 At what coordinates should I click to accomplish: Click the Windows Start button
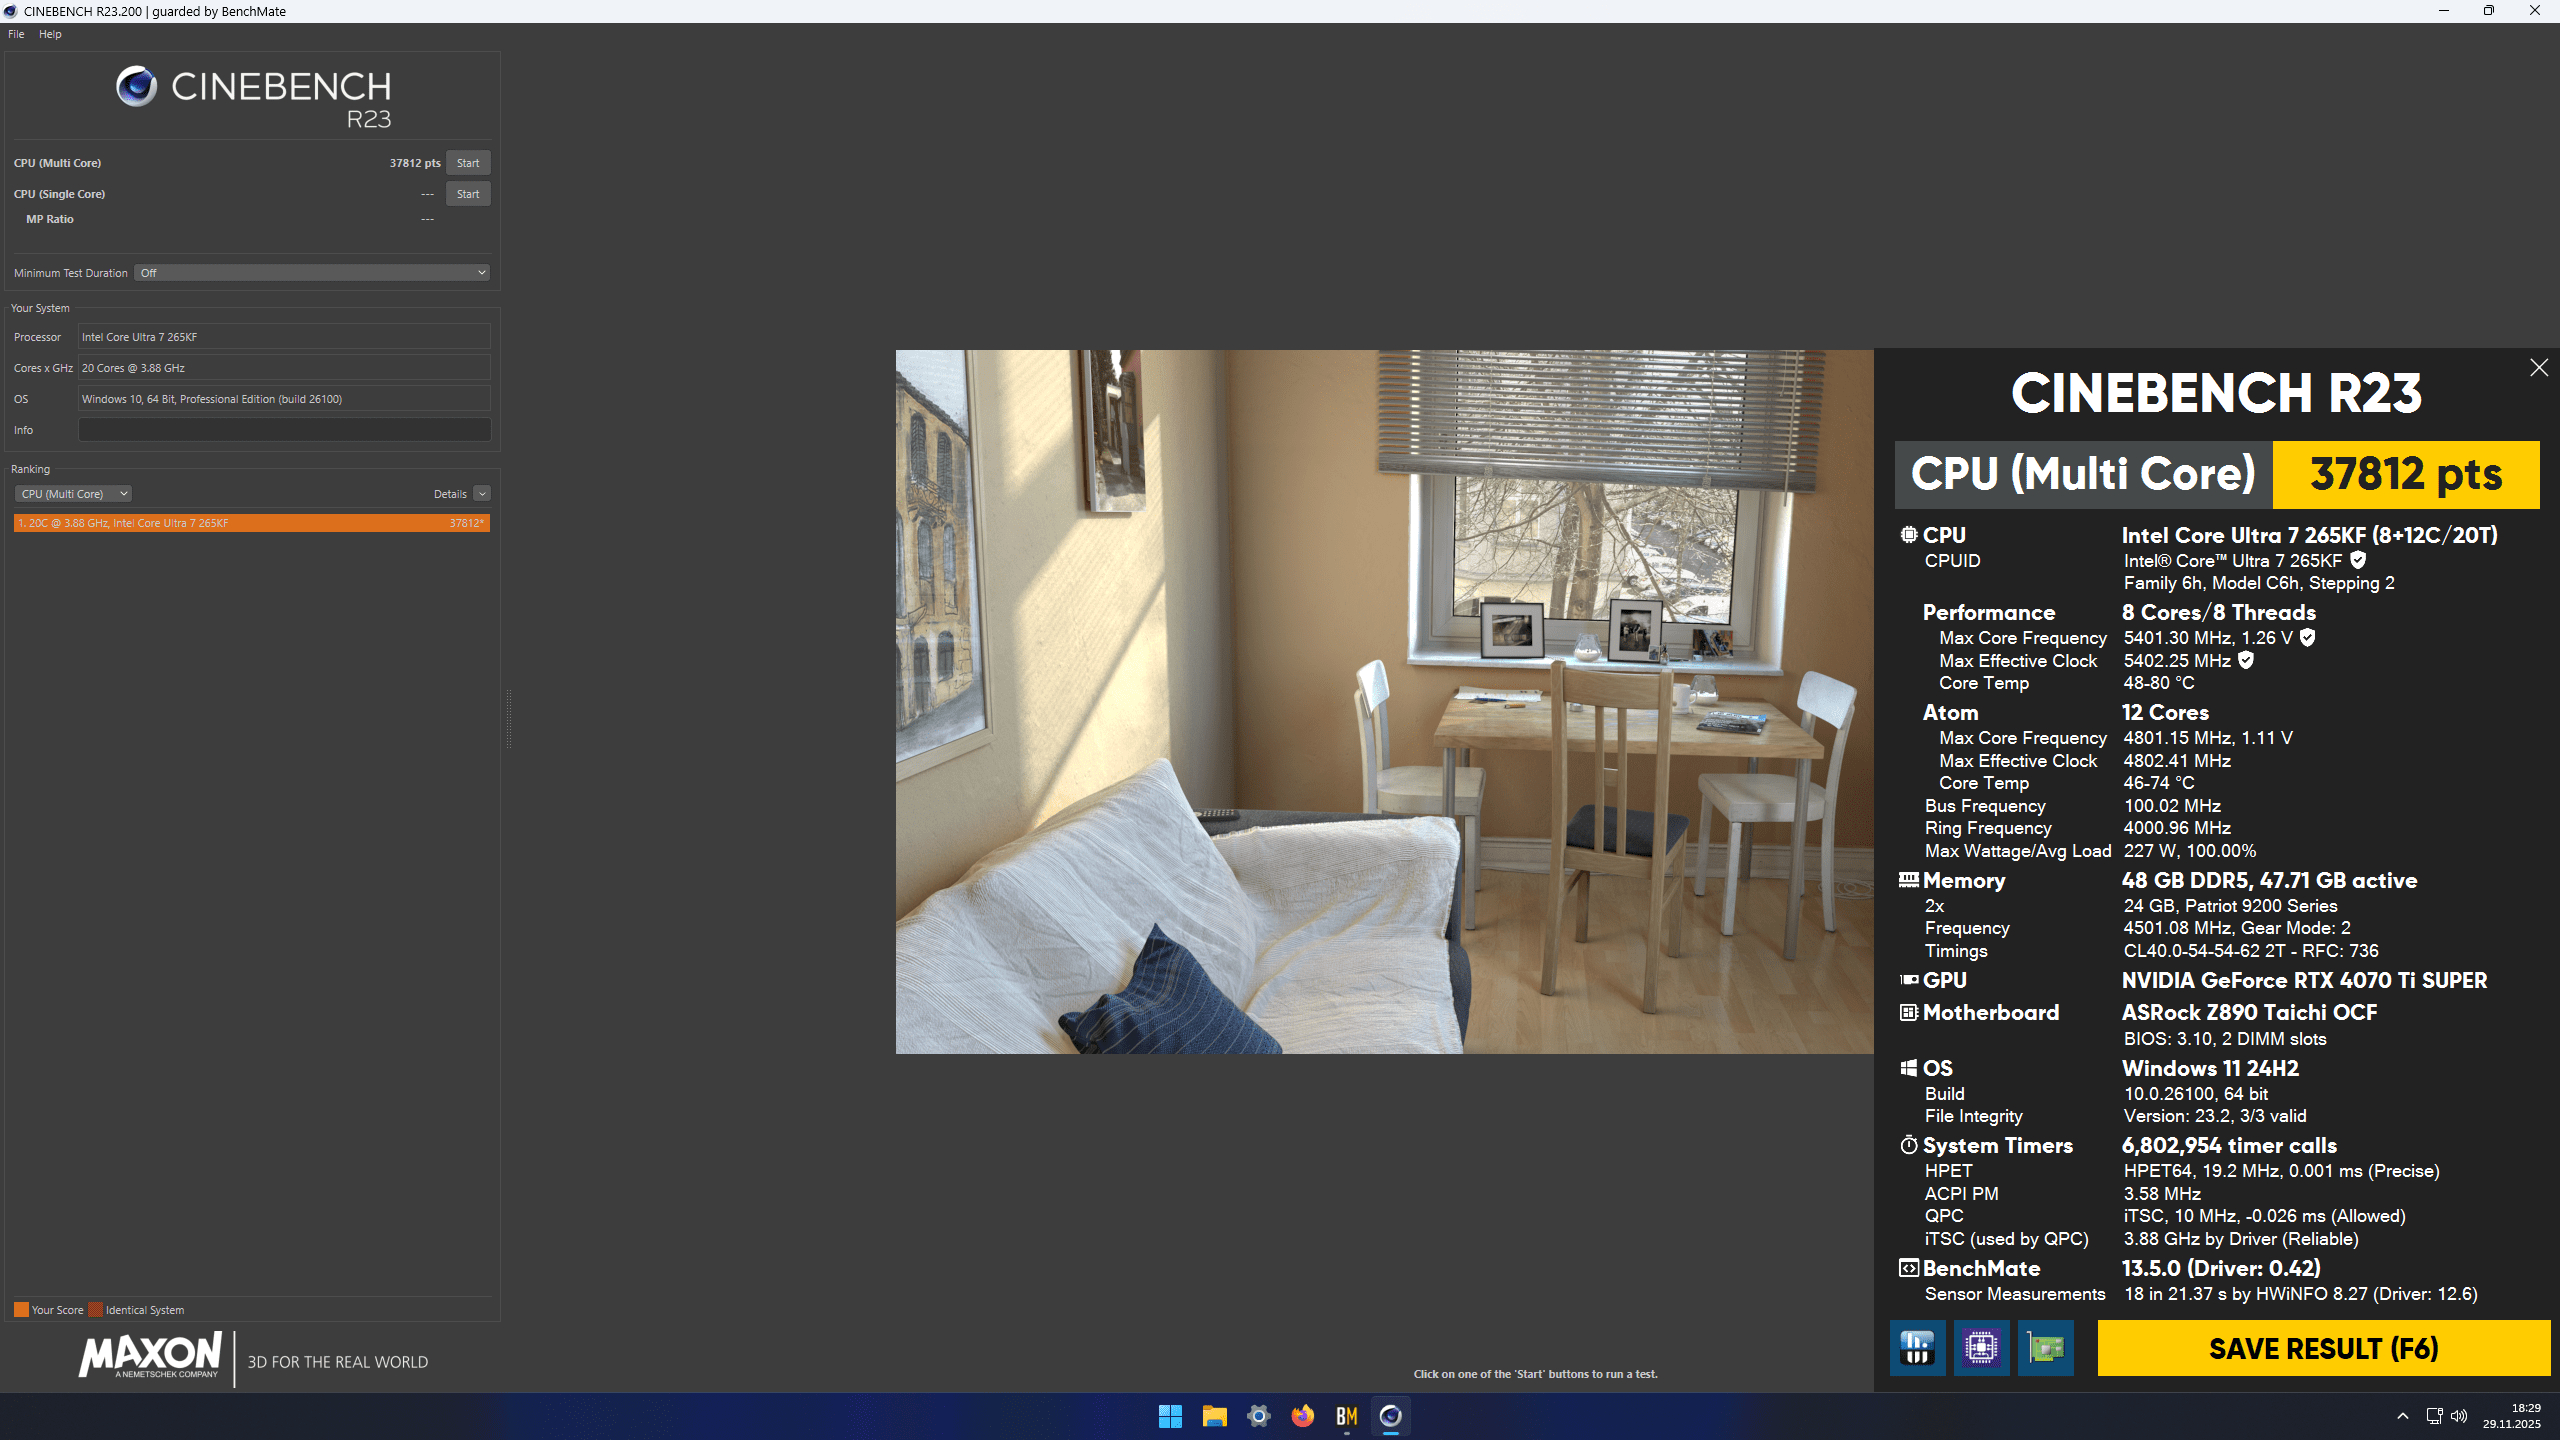tap(1170, 1416)
